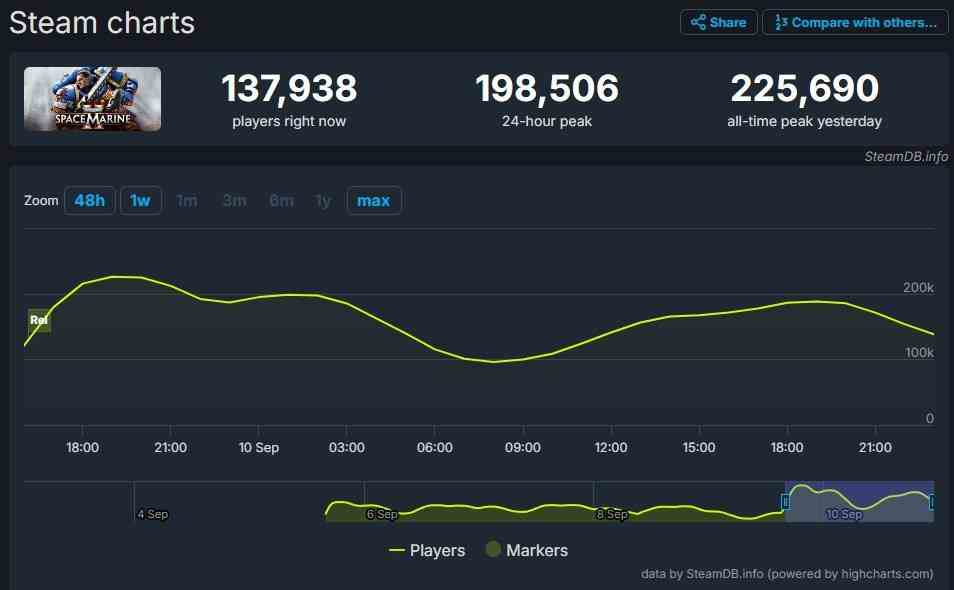The width and height of the screenshot is (954, 590).
Task: Click the Share button
Action: [719, 23]
